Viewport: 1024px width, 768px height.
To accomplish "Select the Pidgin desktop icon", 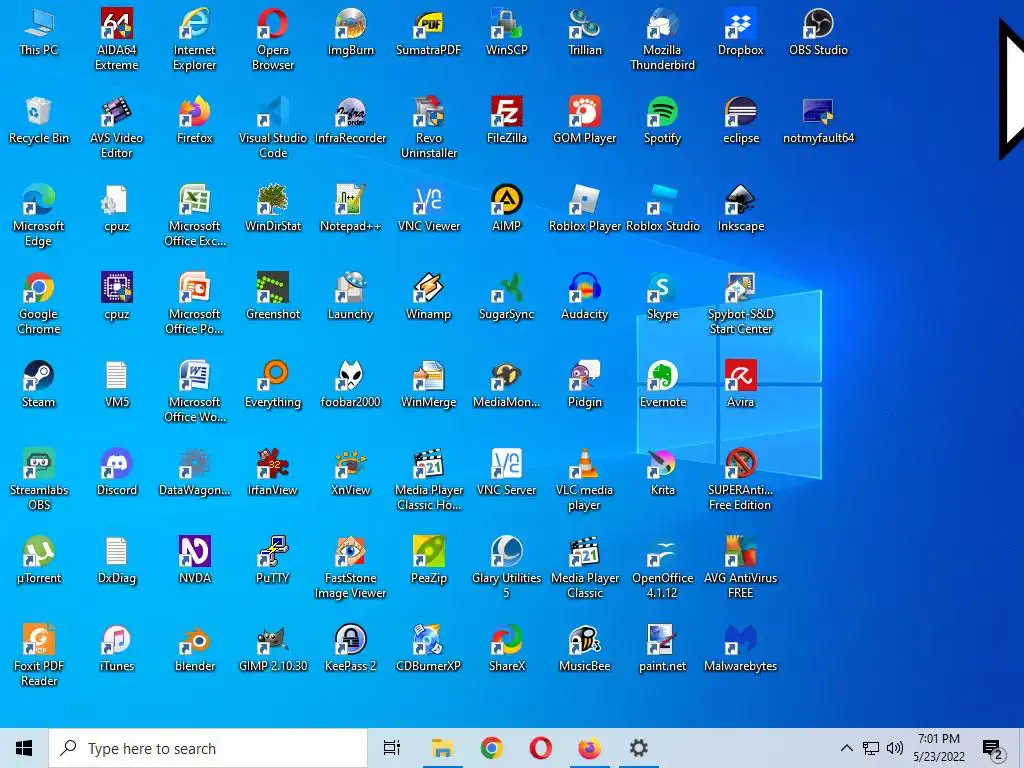I will point(584,385).
